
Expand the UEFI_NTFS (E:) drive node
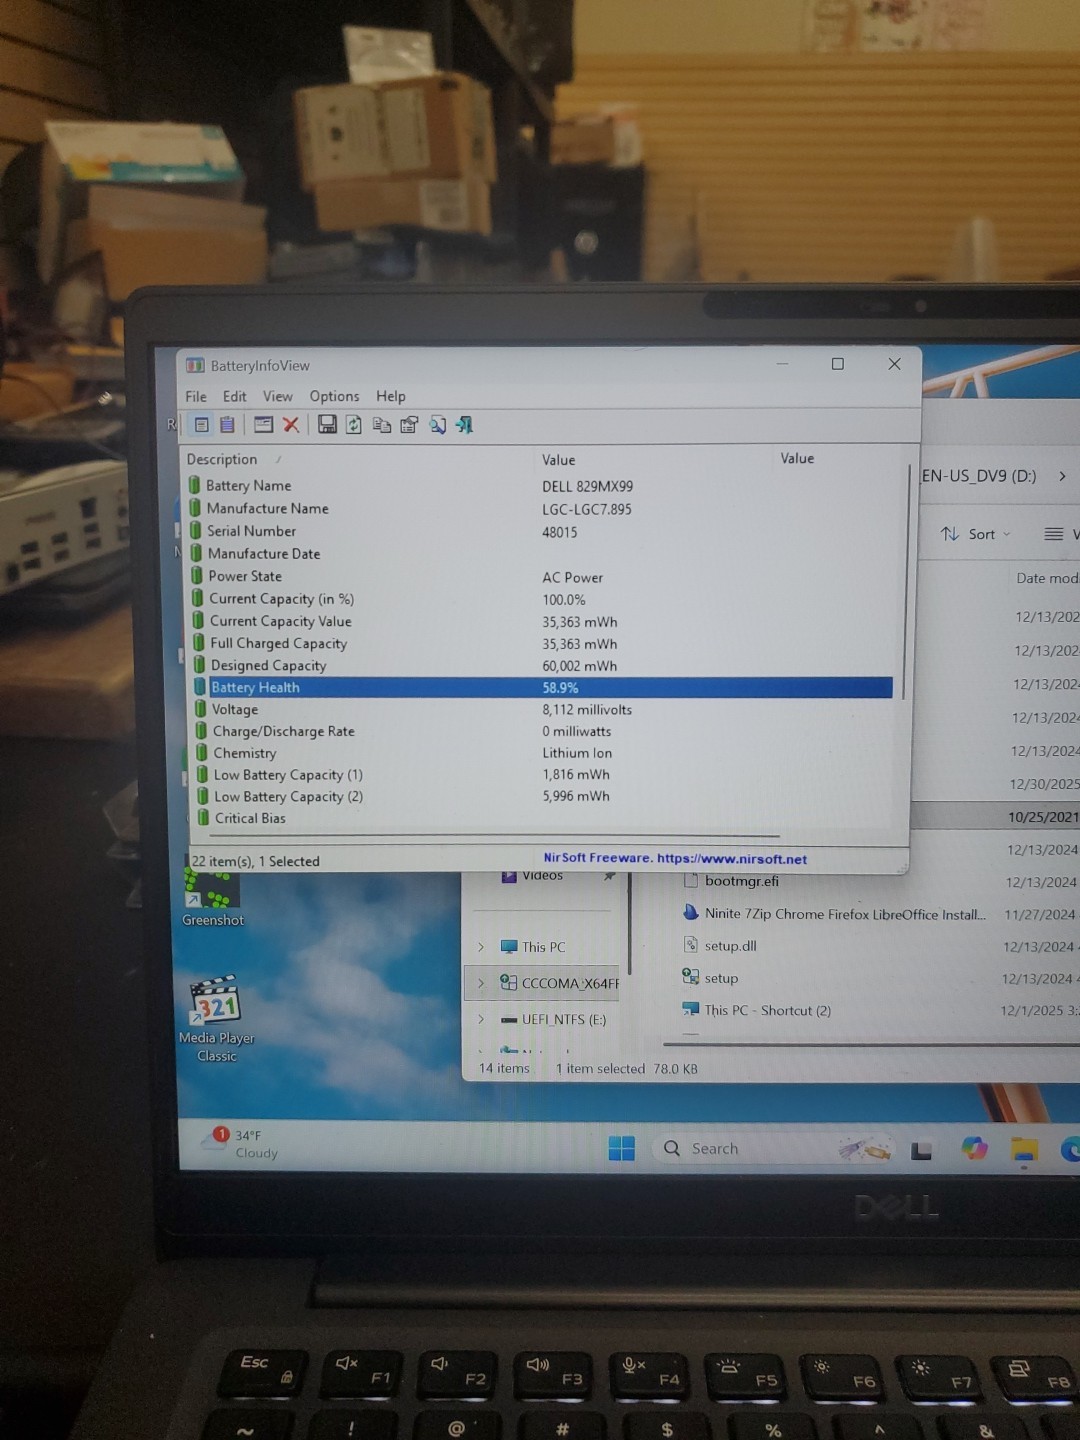coord(480,1019)
